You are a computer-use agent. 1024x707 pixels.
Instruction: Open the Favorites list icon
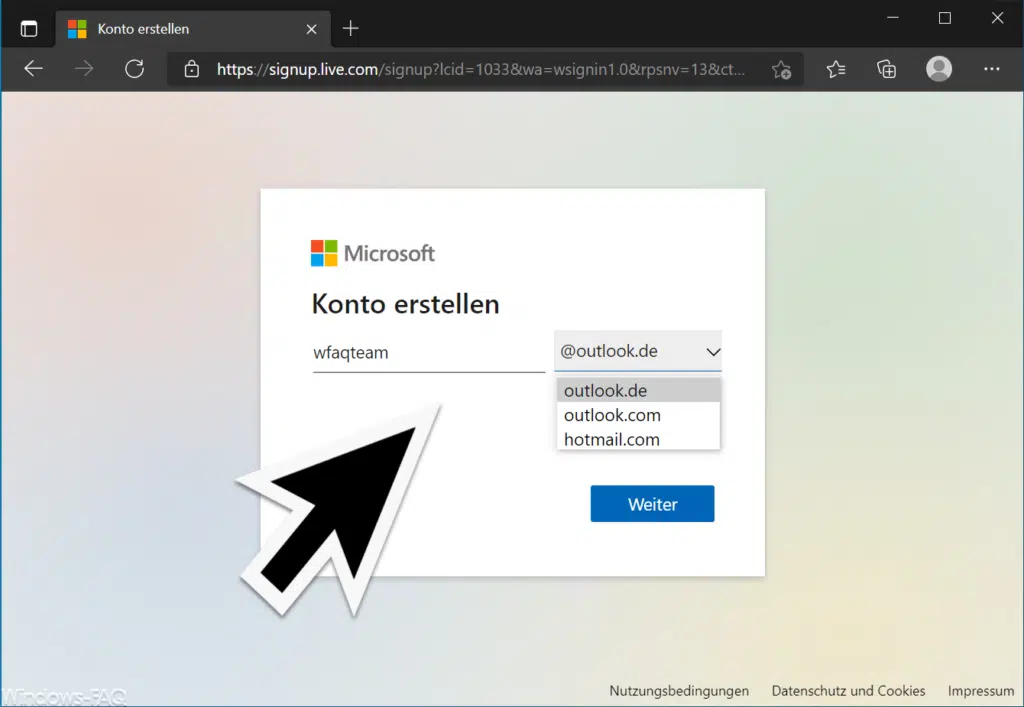[836, 69]
